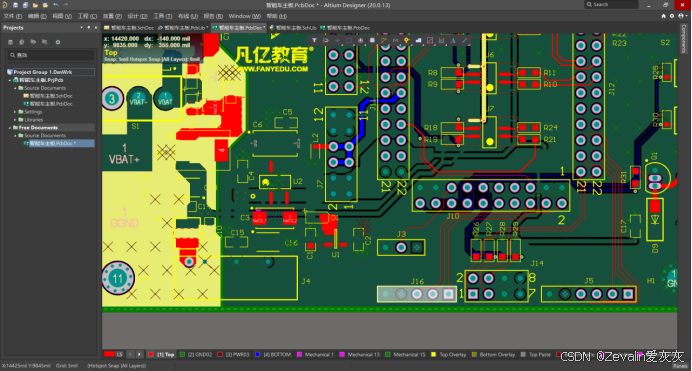
Task: Select Project Group 1.DsnWrk item
Action: [50, 72]
